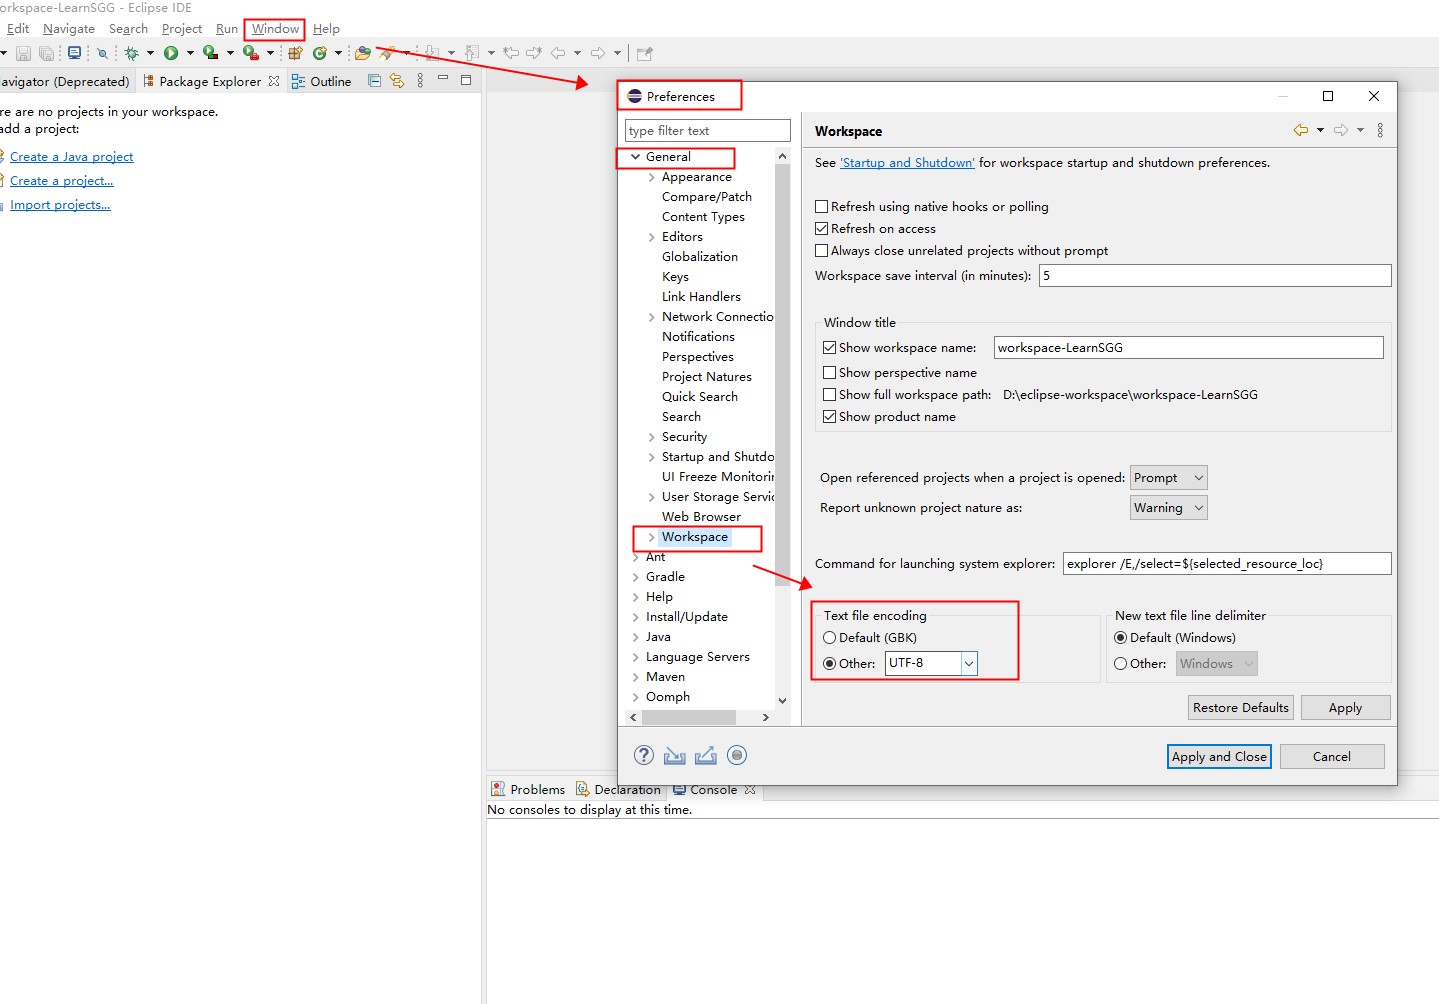Open the Project menu
The image size is (1439, 1004).
coord(182,29)
